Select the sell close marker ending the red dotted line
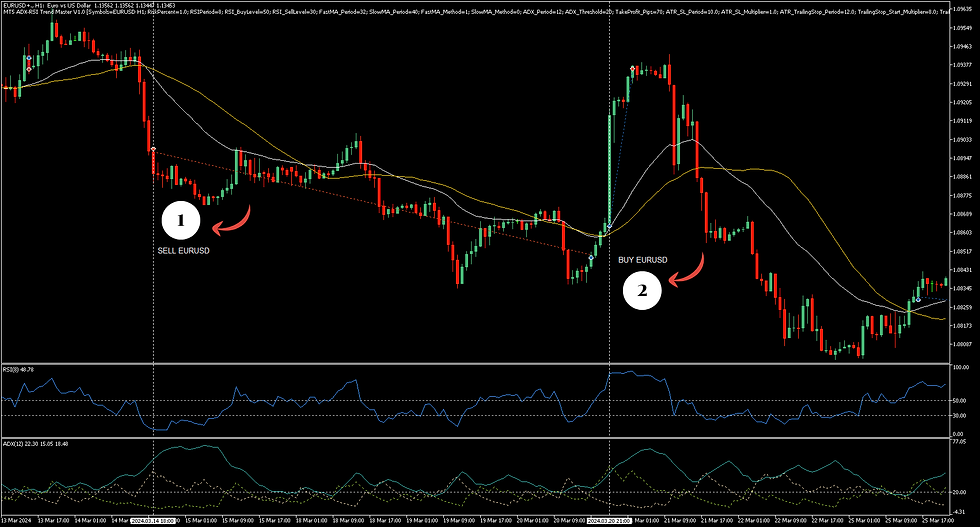Screen dimensions: 980x527 pos(591,257)
